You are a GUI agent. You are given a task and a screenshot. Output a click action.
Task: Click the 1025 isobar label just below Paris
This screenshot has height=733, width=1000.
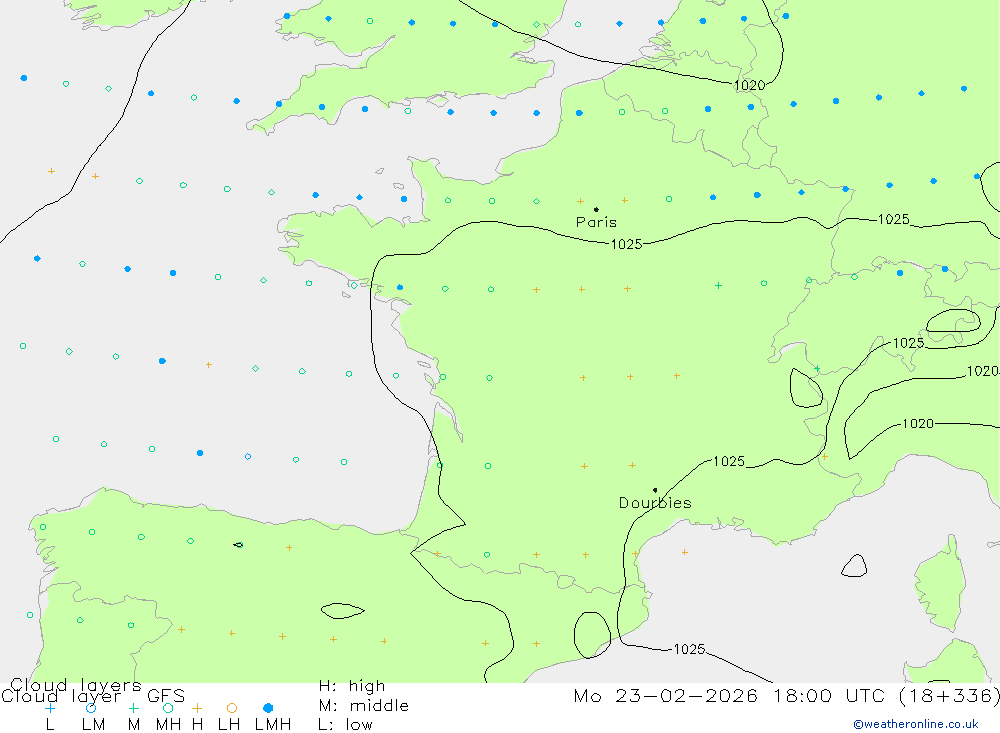tap(626, 244)
